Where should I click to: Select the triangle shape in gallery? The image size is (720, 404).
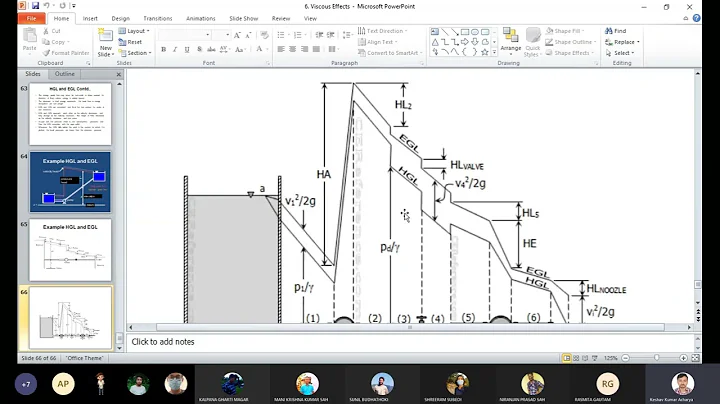tap(435, 42)
